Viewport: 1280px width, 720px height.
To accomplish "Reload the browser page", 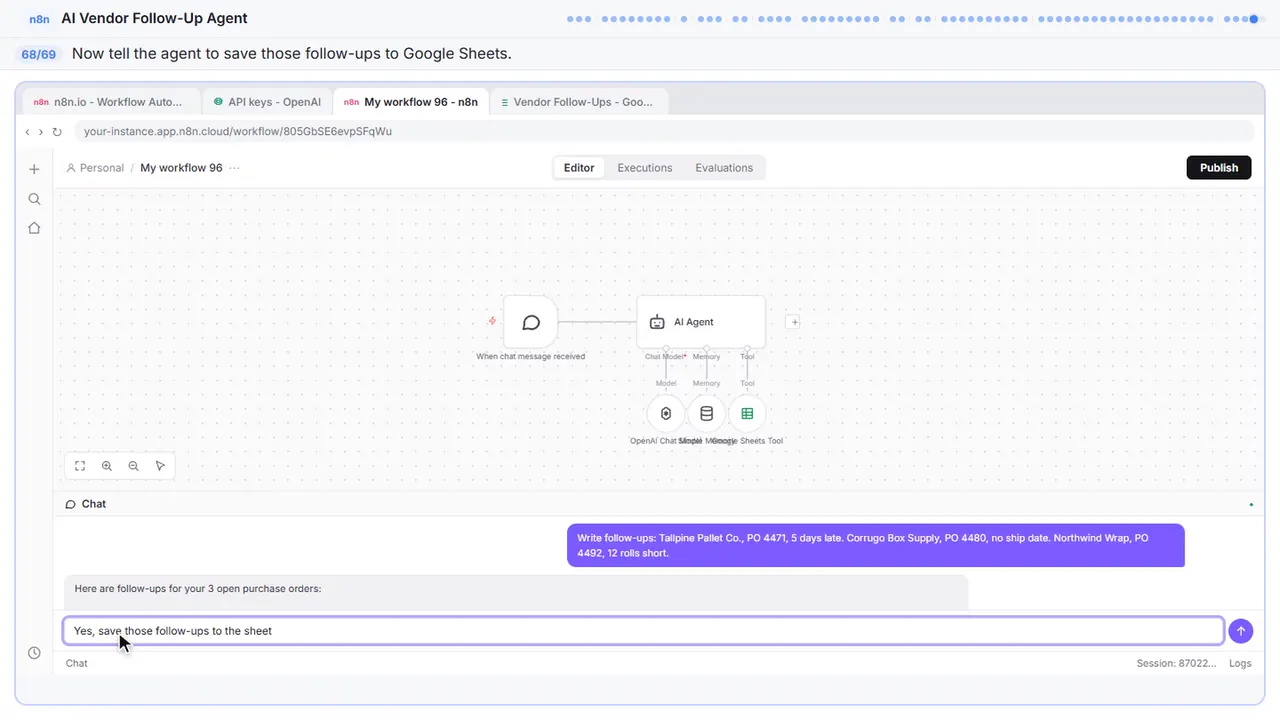I will click(57, 131).
